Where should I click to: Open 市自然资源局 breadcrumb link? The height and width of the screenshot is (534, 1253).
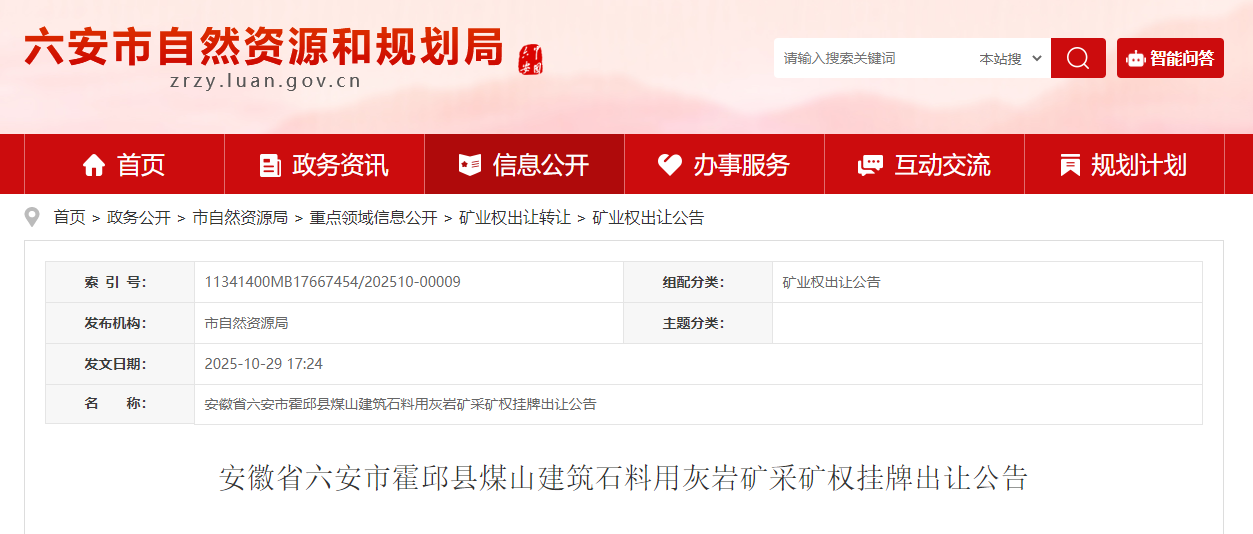[240, 218]
